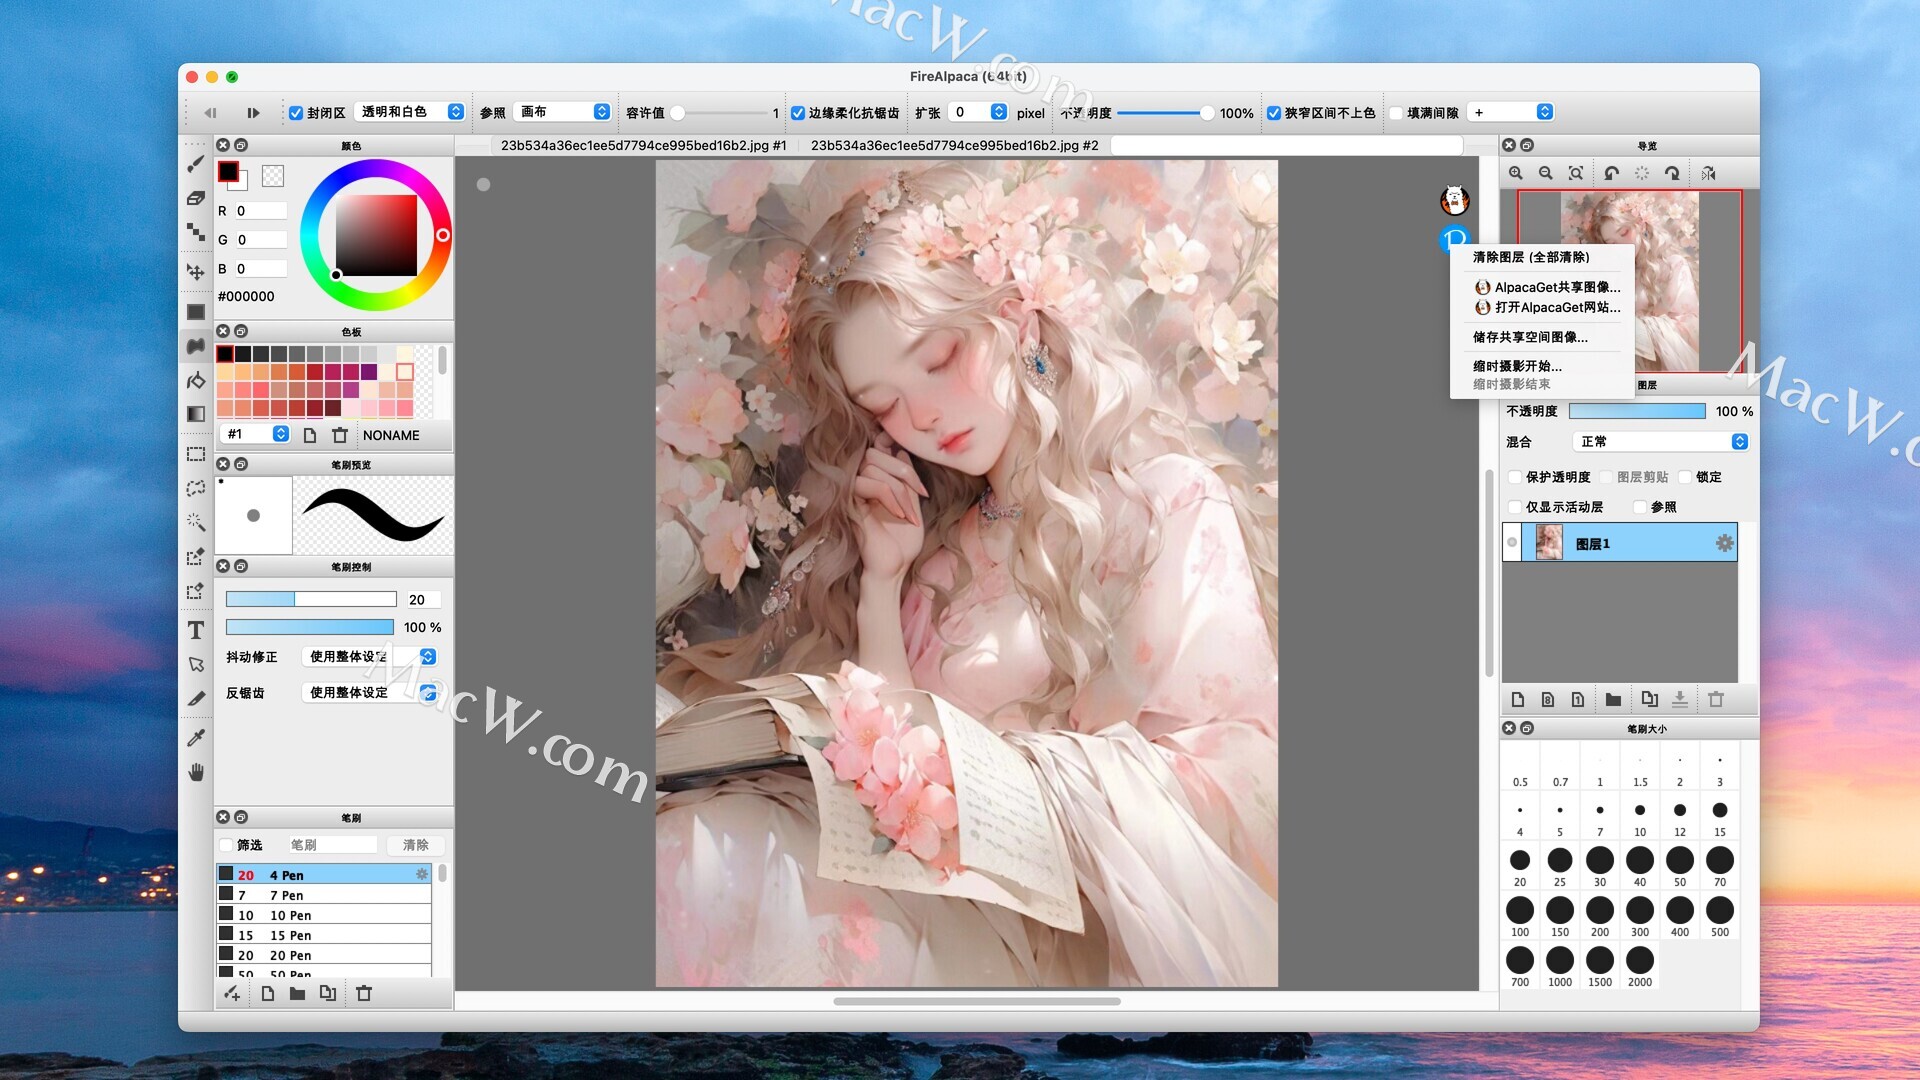Screen dimensions: 1920x1080
Task: Add a layer folder
Action: coord(1613,700)
